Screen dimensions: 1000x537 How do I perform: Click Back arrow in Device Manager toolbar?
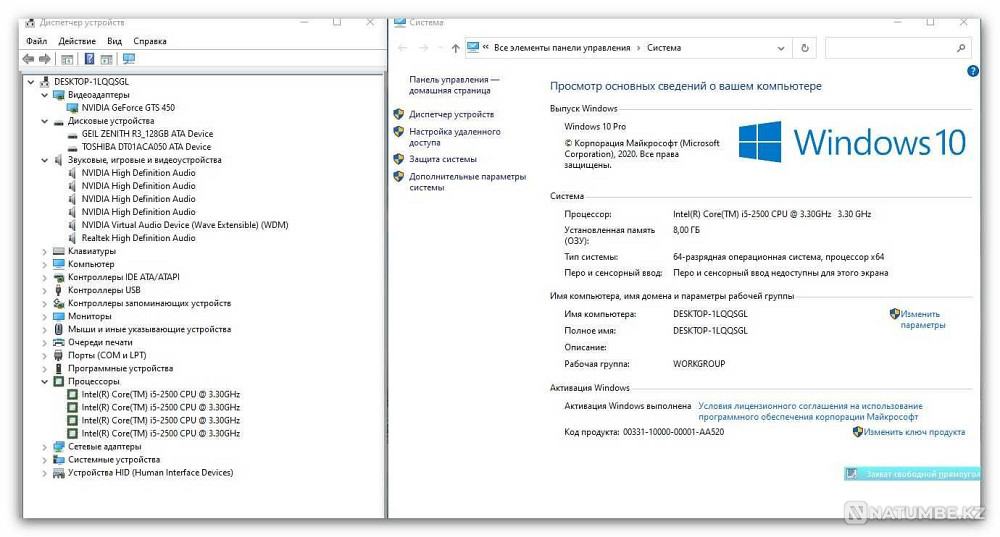28,59
